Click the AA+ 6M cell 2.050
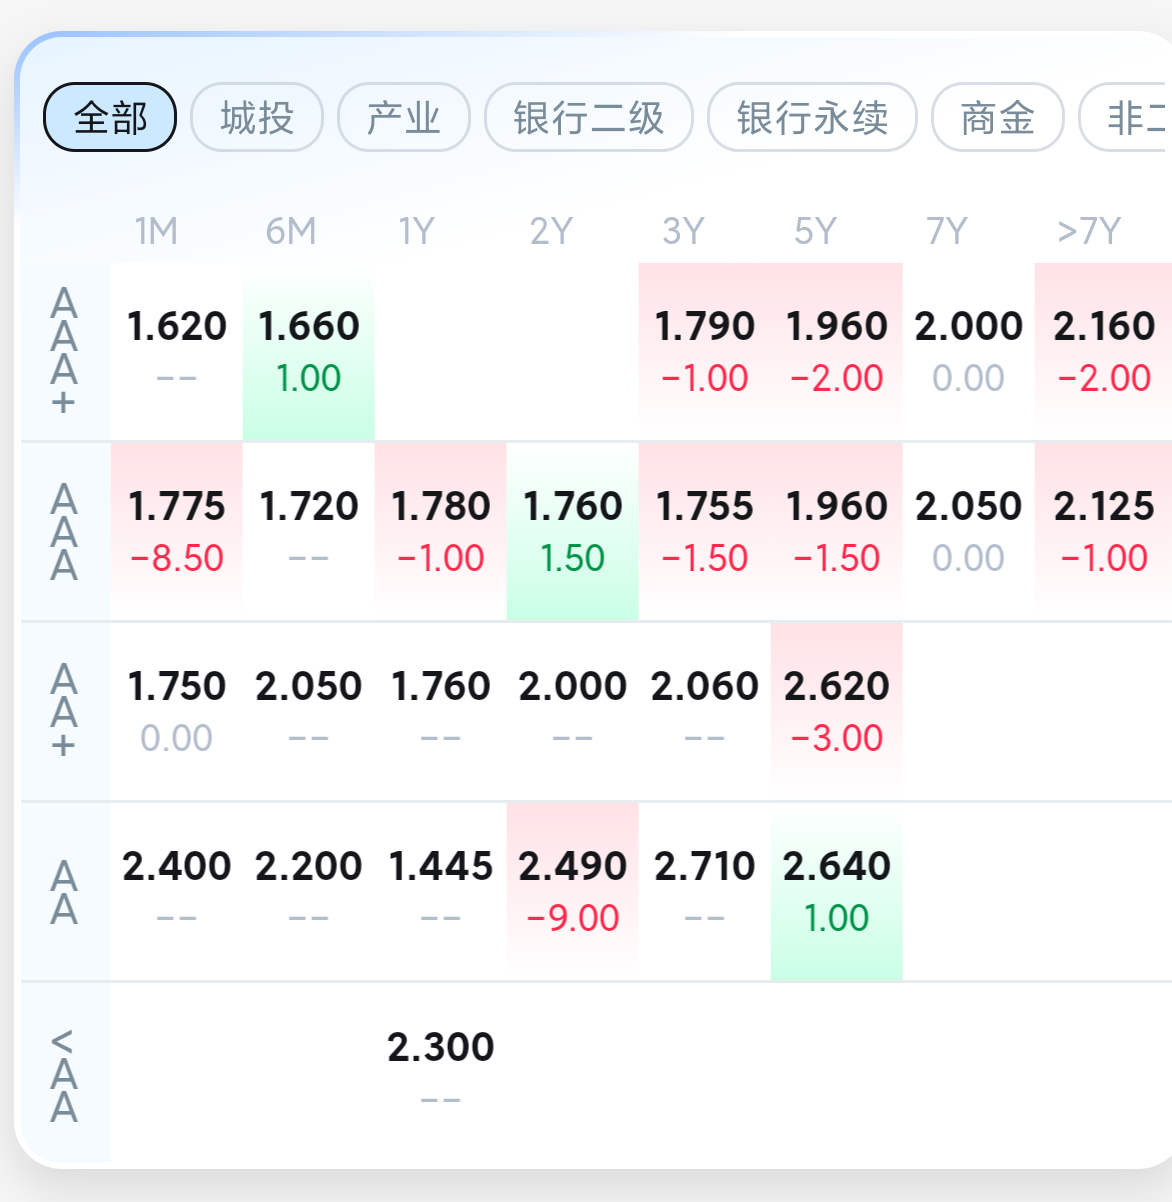This screenshot has height=1202, width=1172. point(308,711)
